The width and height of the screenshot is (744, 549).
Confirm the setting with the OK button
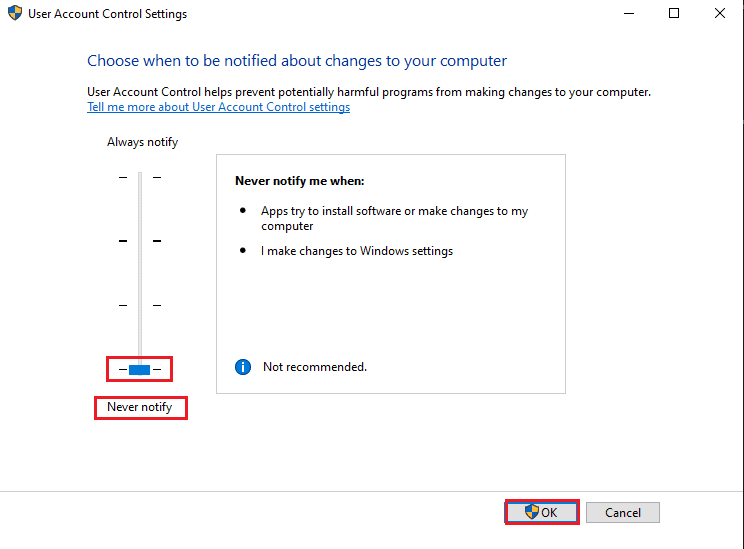click(x=542, y=512)
